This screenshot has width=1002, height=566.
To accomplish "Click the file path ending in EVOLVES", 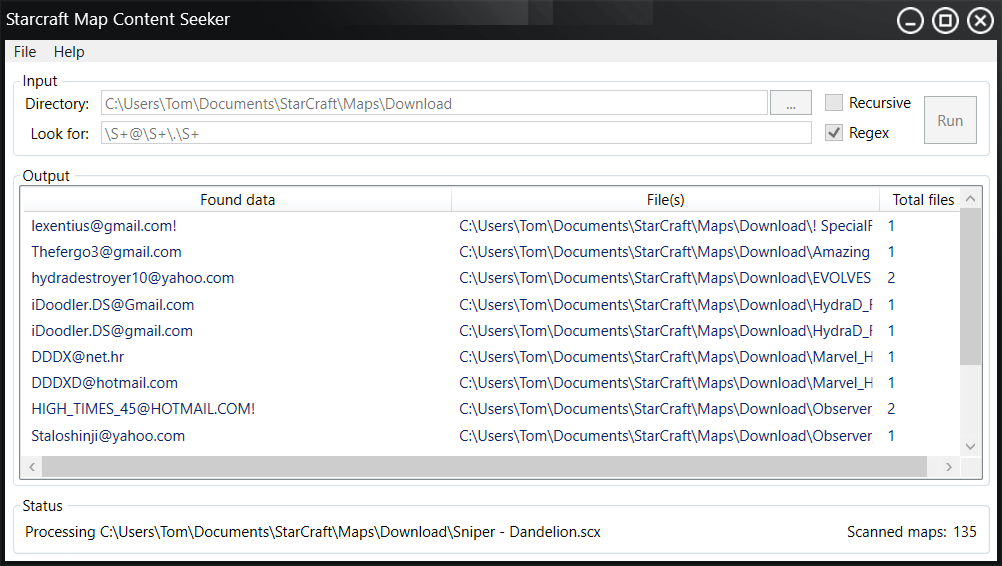I will point(665,278).
